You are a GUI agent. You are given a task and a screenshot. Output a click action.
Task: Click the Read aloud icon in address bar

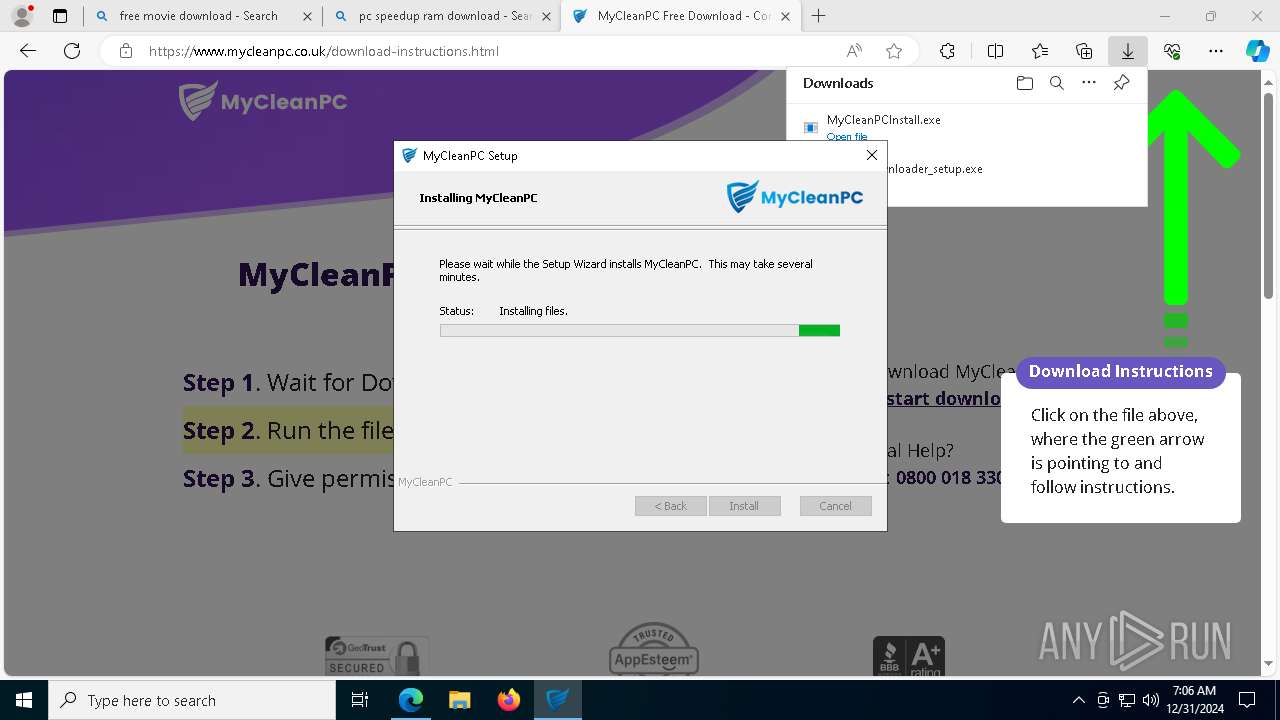[x=854, y=51]
